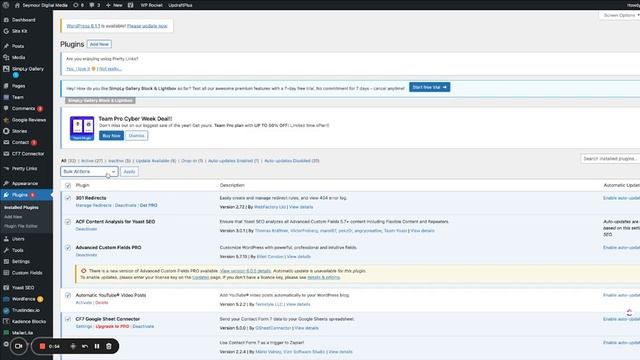Image resolution: width=640 pixels, height=360 pixels.
Task: Select Installed Plugins submenu item
Action: [x=21, y=207]
